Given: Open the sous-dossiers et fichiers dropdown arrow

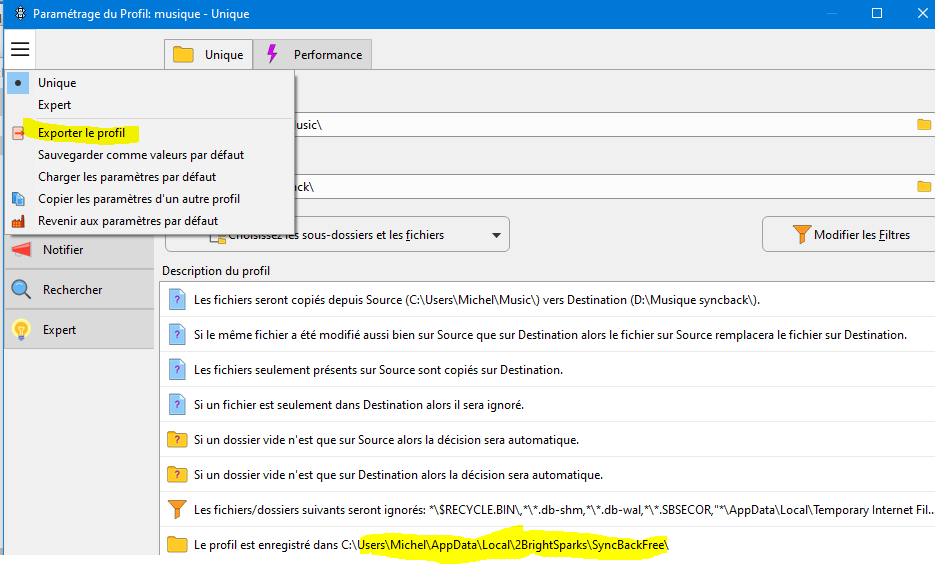Looking at the screenshot, I should coord(496,235).
